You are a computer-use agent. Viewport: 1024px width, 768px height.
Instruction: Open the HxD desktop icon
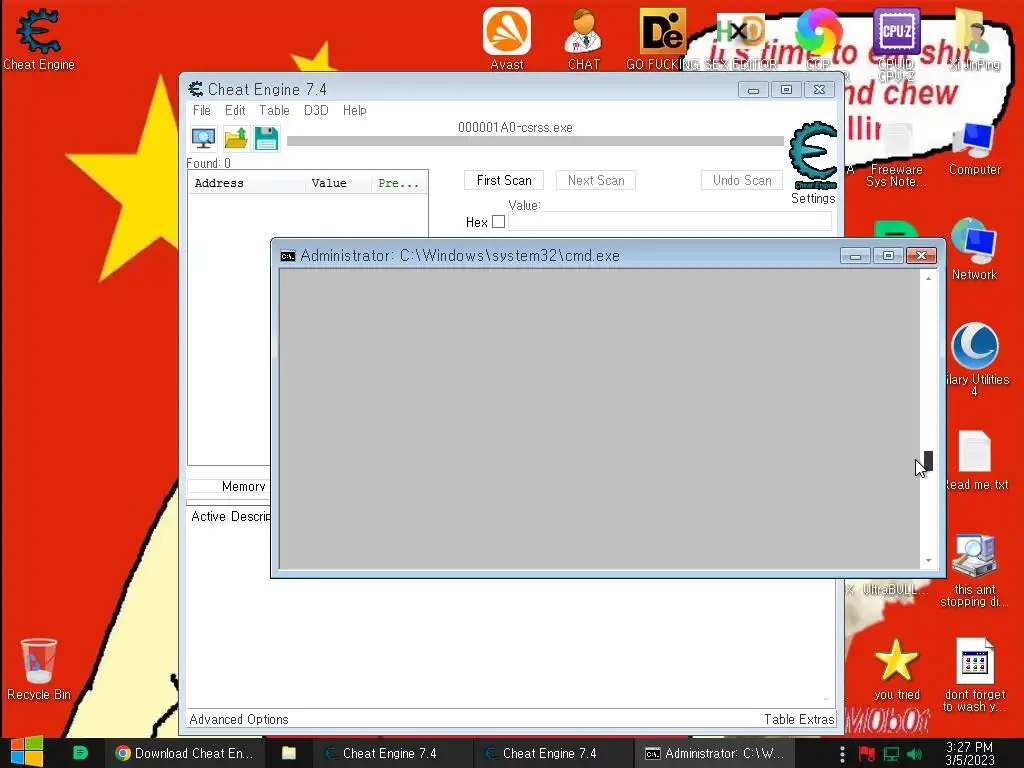740,31
